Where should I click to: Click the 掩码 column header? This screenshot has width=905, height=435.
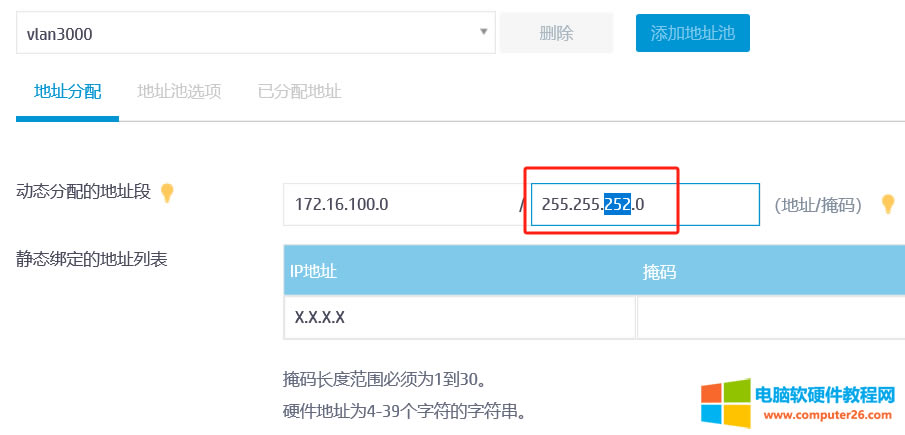pos(770,271)
